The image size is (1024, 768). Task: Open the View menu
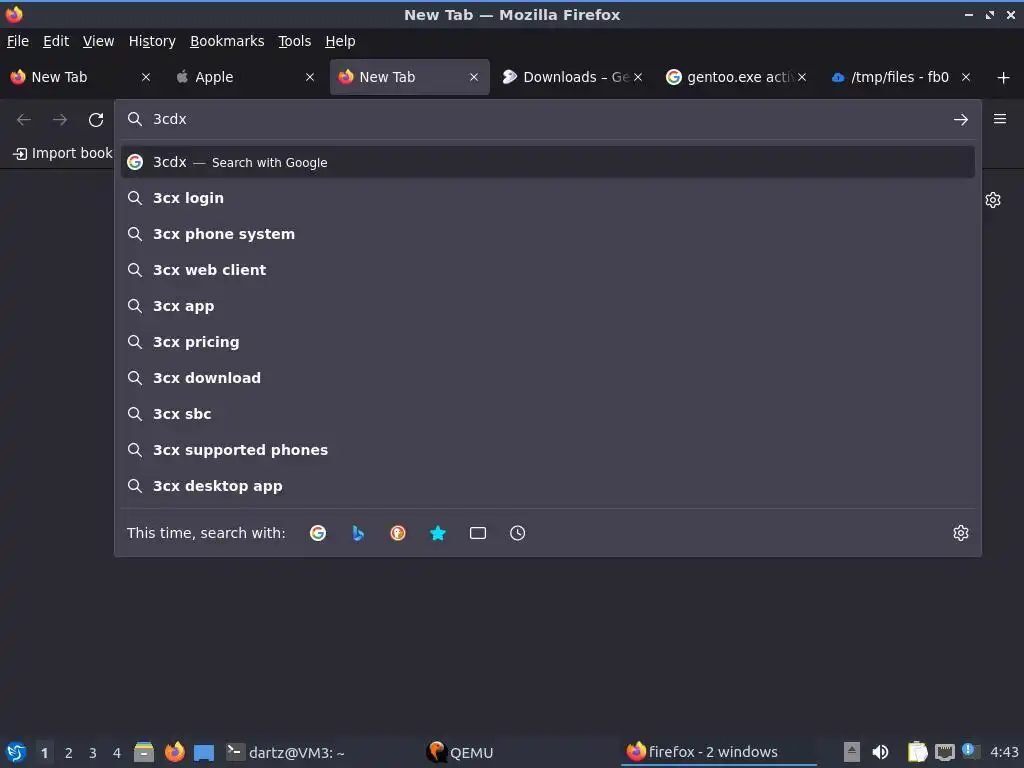point(99,41)
